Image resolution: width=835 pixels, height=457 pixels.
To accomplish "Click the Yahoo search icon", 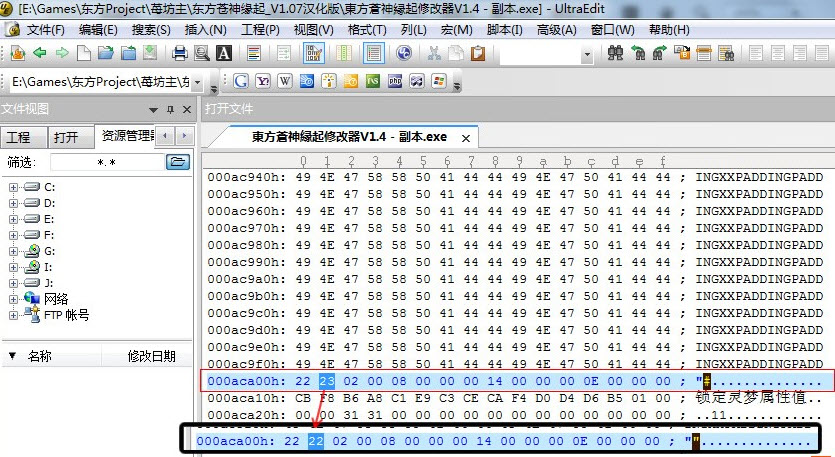I will click(x=263, y=81).
